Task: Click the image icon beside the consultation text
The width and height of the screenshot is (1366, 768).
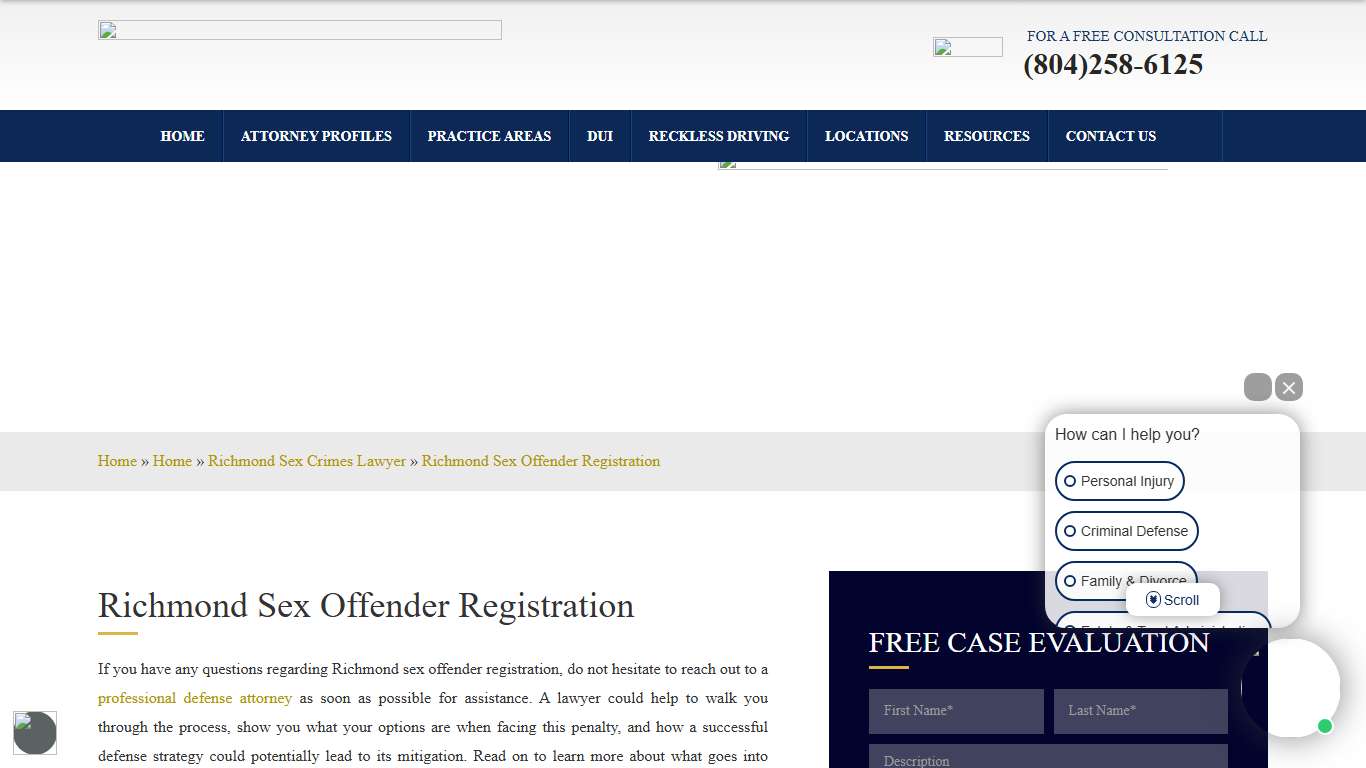Action: 967,46
